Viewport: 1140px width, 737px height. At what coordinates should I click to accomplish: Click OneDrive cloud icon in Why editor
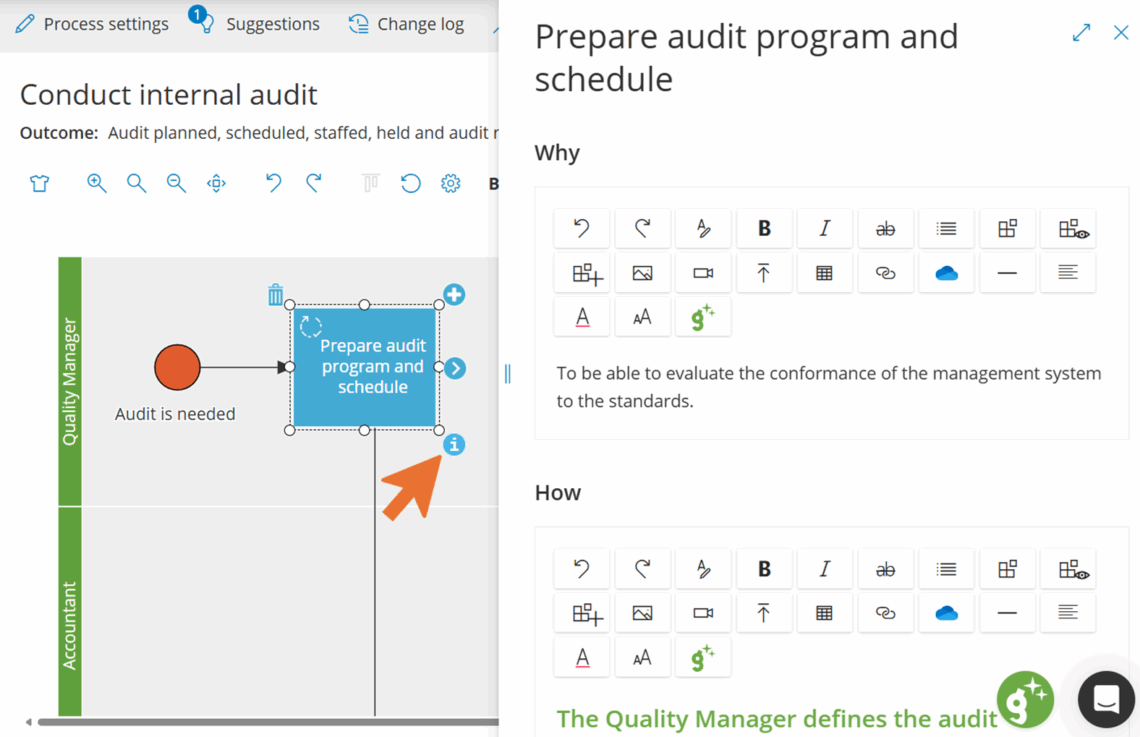click(946, 273)
